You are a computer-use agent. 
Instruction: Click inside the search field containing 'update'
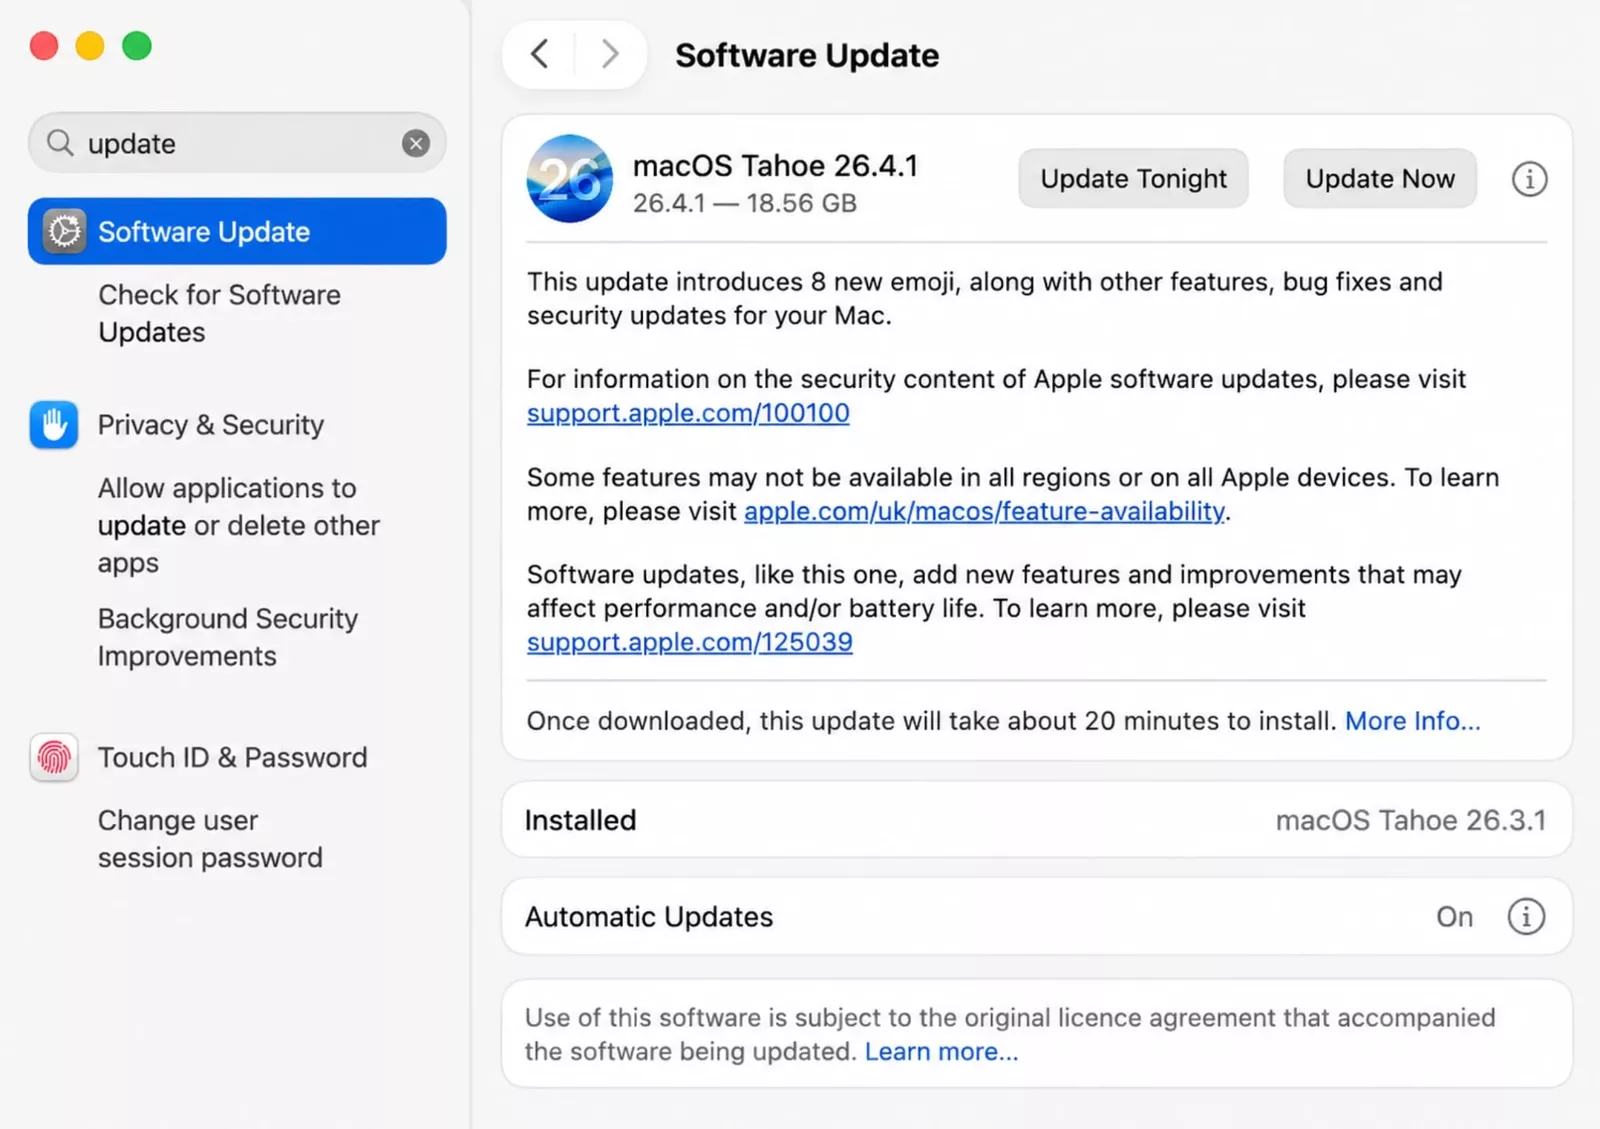(237, 143)
